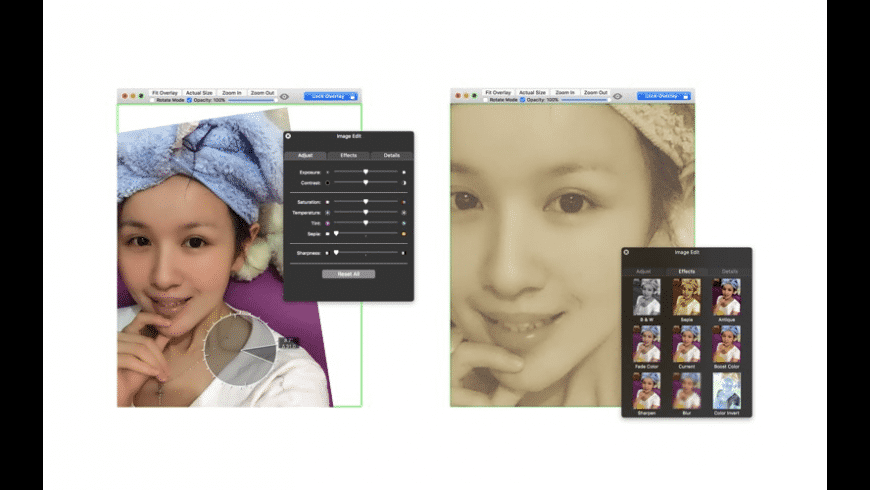The height and width of the screenshot is (490, 870).
Task: Click the warm icon after Temperature slider
Action: coord(404,213)
